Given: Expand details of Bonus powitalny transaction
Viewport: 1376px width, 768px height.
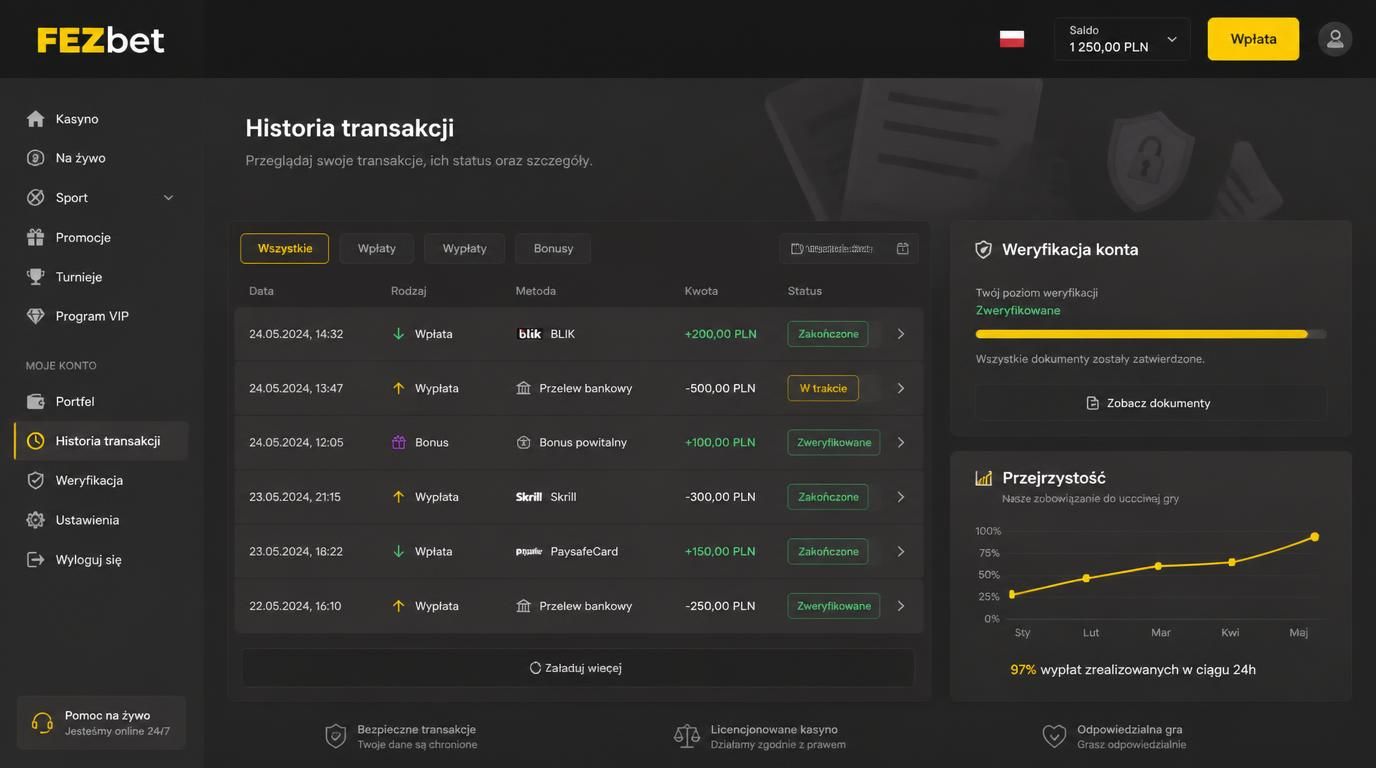Looking at the screenshot, I should pyautogui.click(x=901, y=442).
